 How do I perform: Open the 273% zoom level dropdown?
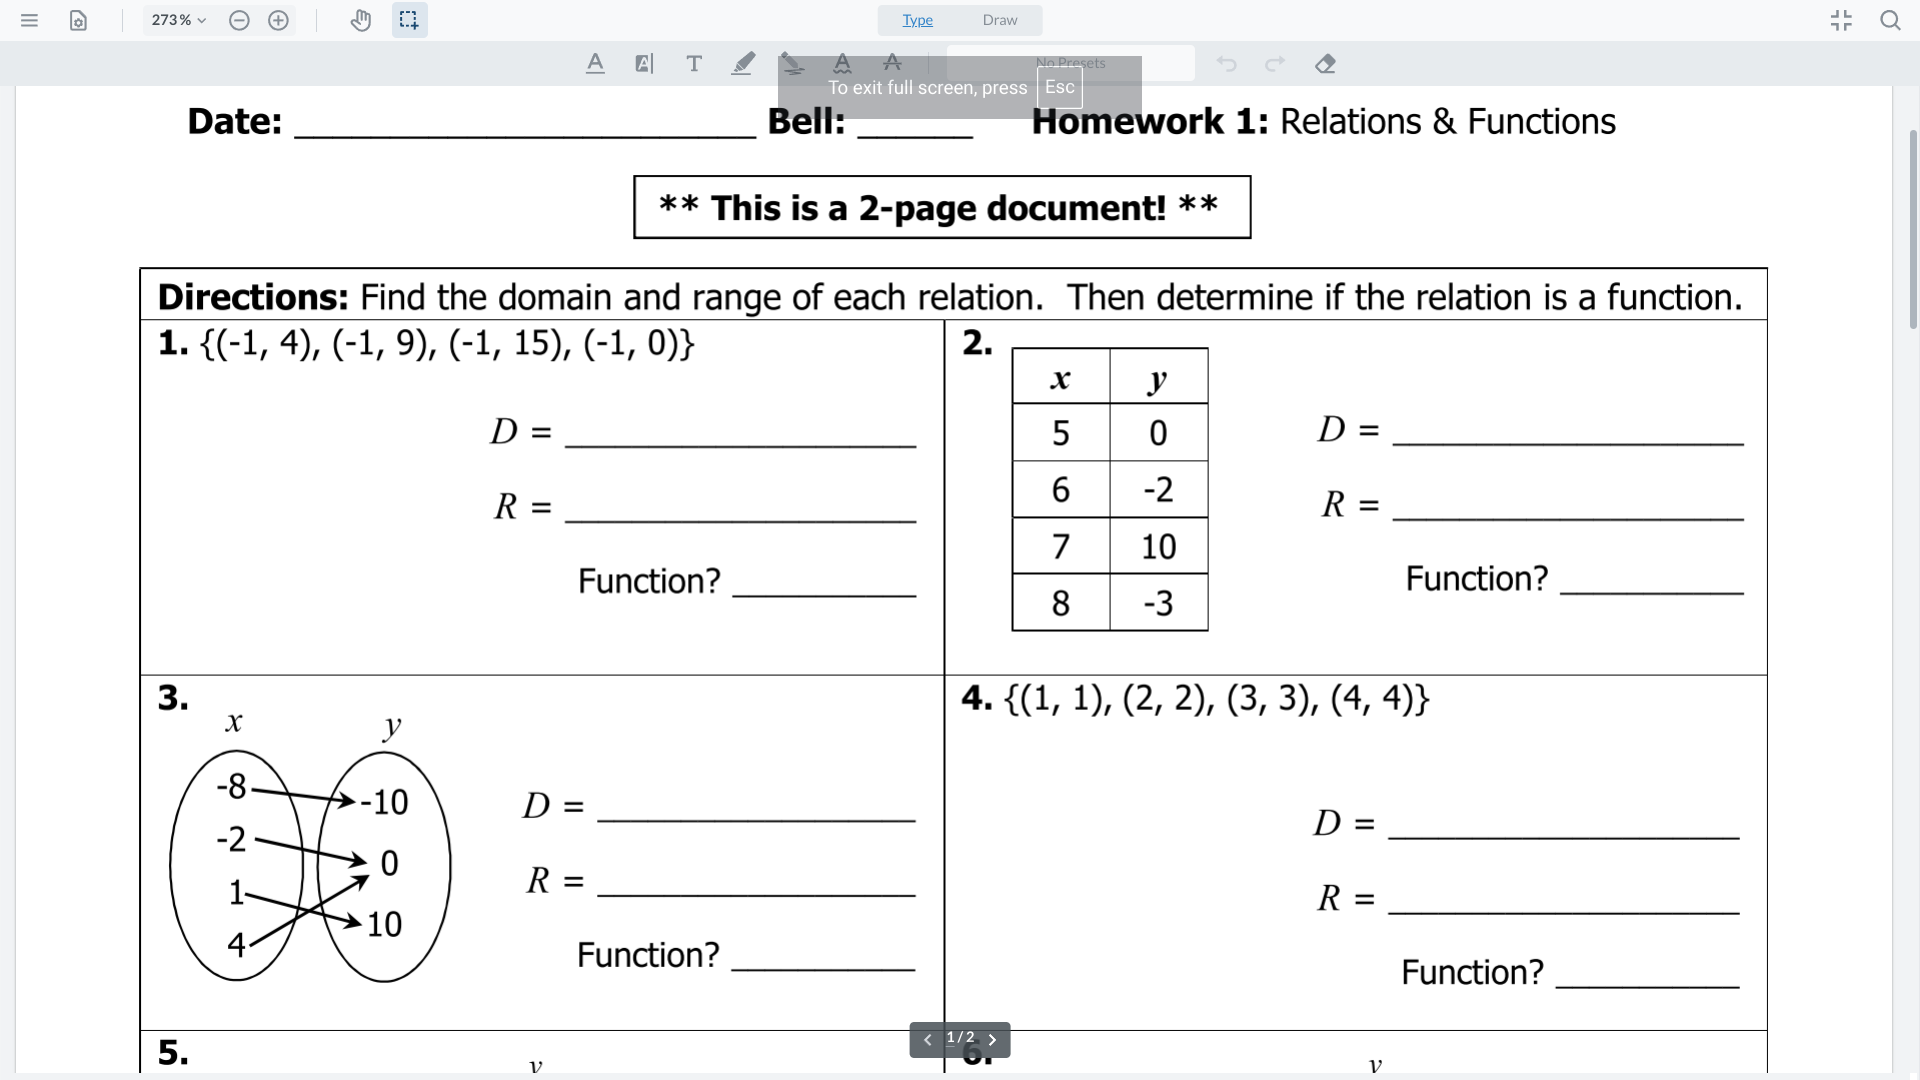(179, 20)
